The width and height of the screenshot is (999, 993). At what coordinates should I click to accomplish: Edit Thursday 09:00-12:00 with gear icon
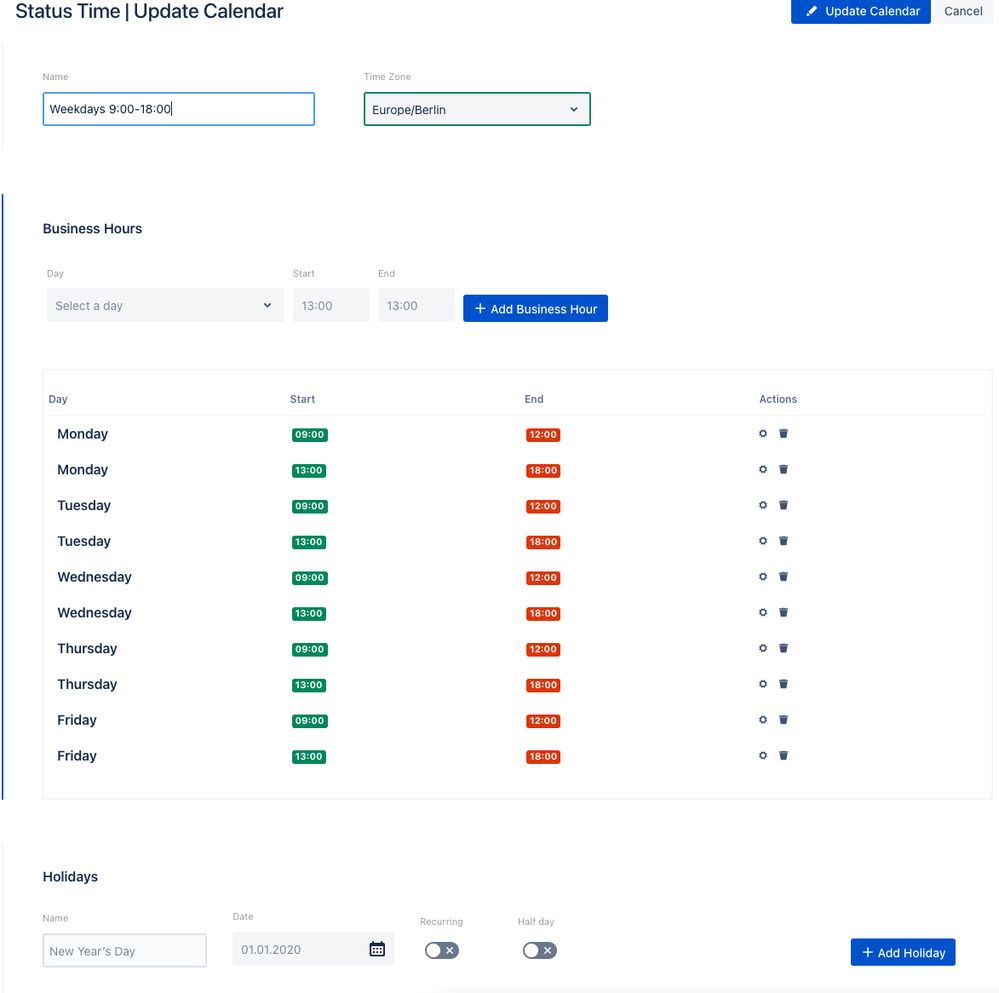pos(763,648)
